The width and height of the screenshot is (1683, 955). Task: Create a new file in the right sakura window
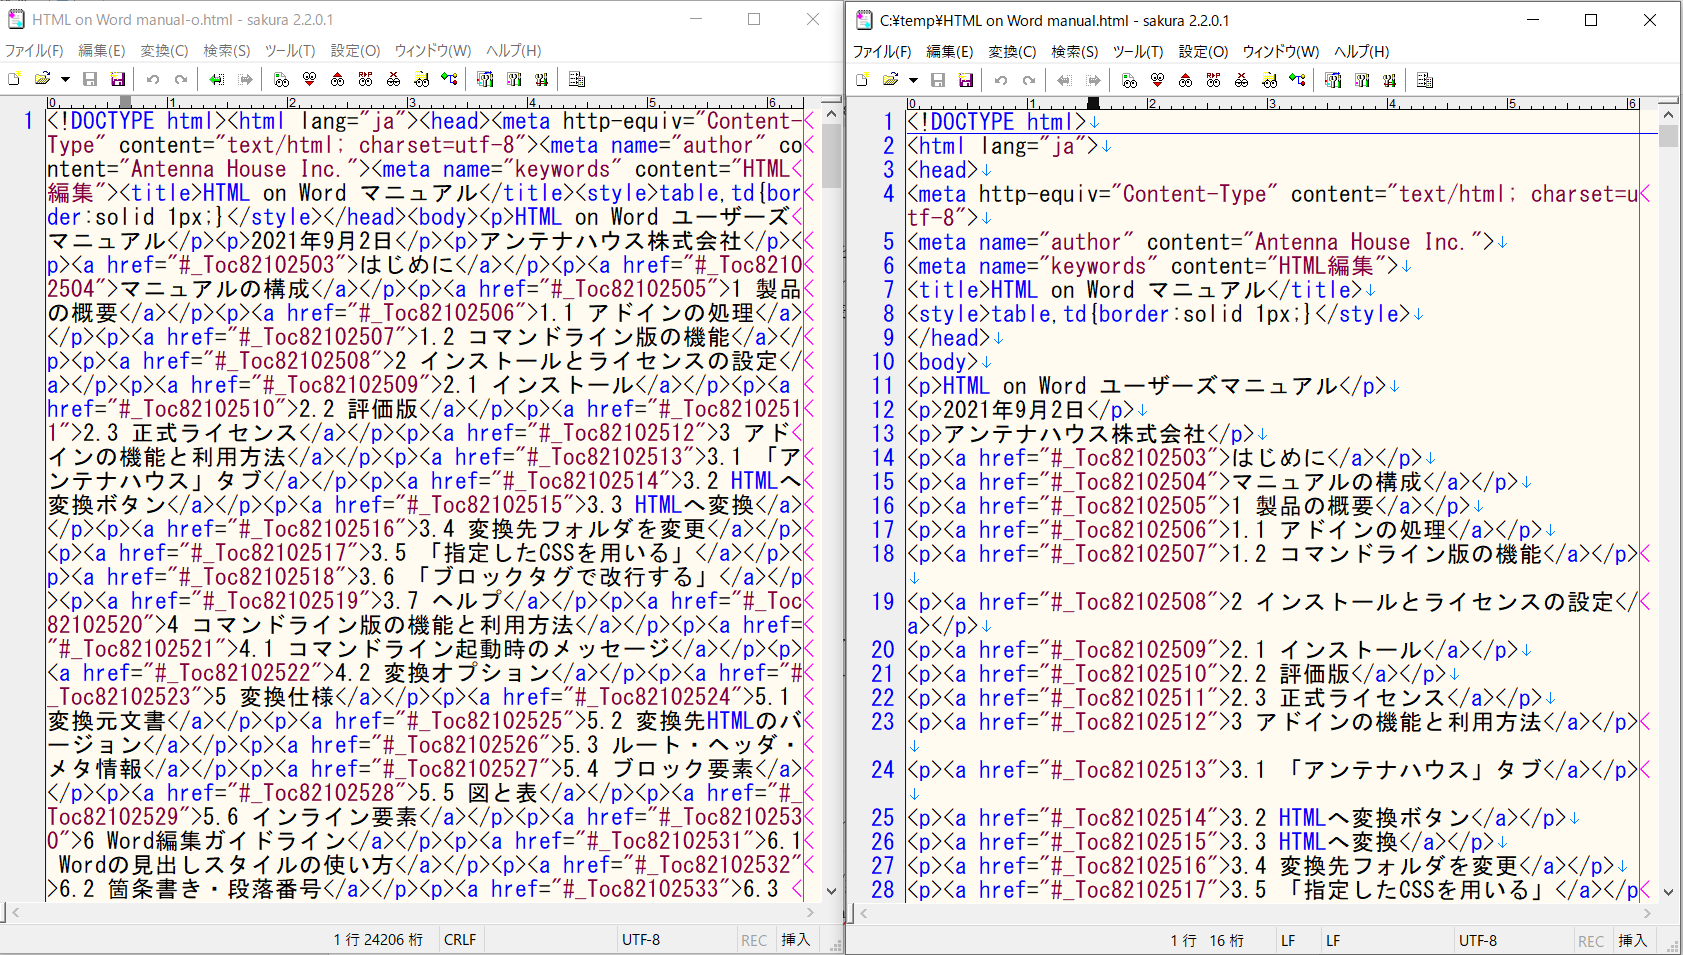click(862, 80)
